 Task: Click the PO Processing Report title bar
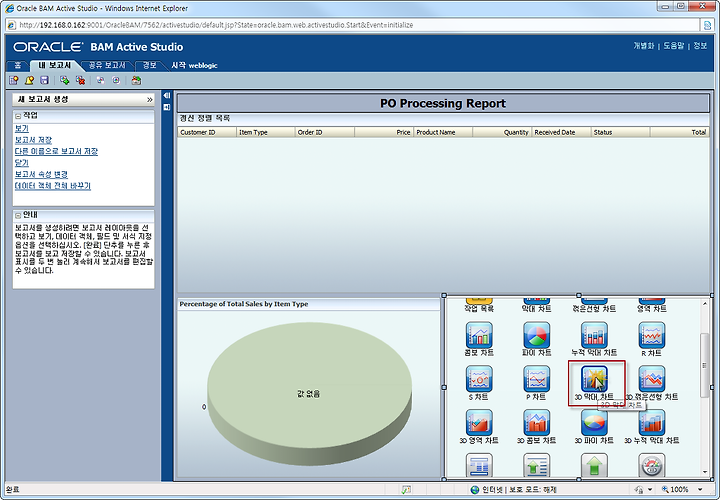pos(443,103)
